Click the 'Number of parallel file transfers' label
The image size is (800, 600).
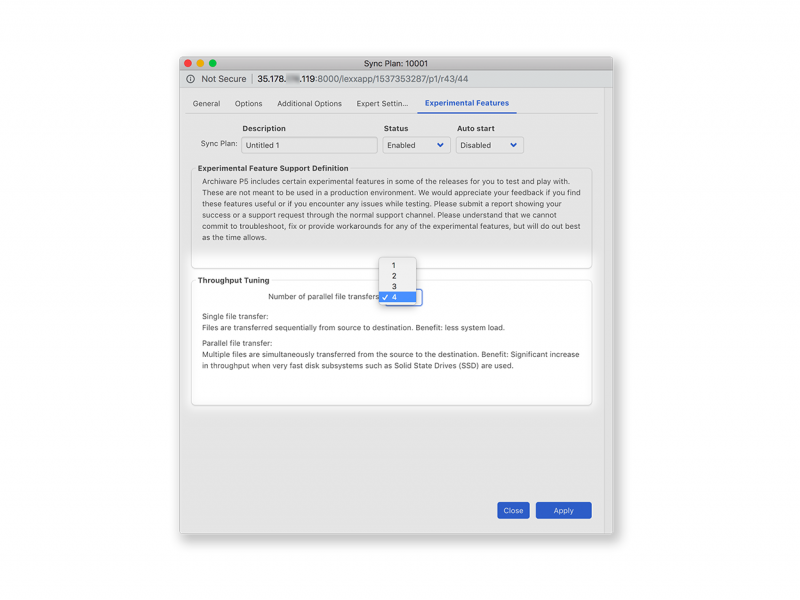tap(323, 296)
